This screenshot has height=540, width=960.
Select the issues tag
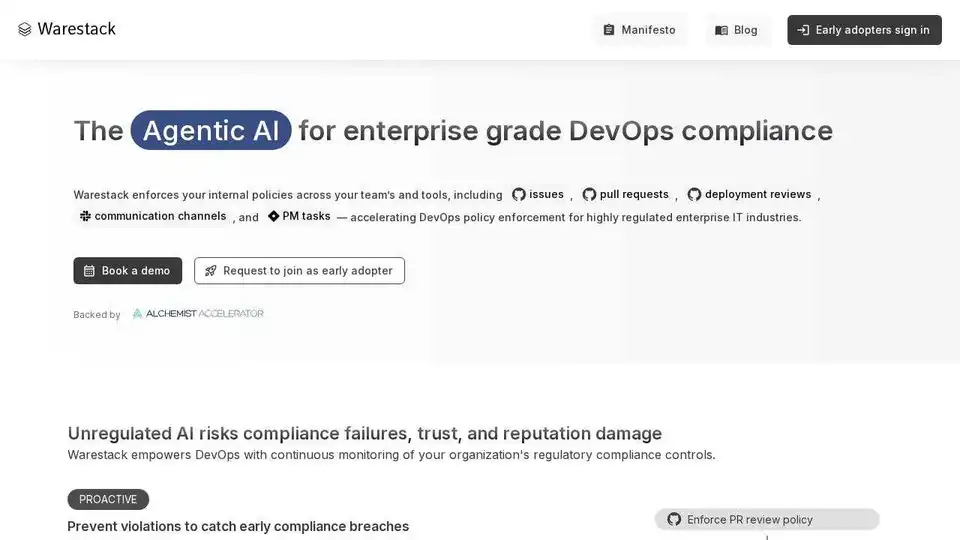[x=538, y=194]
